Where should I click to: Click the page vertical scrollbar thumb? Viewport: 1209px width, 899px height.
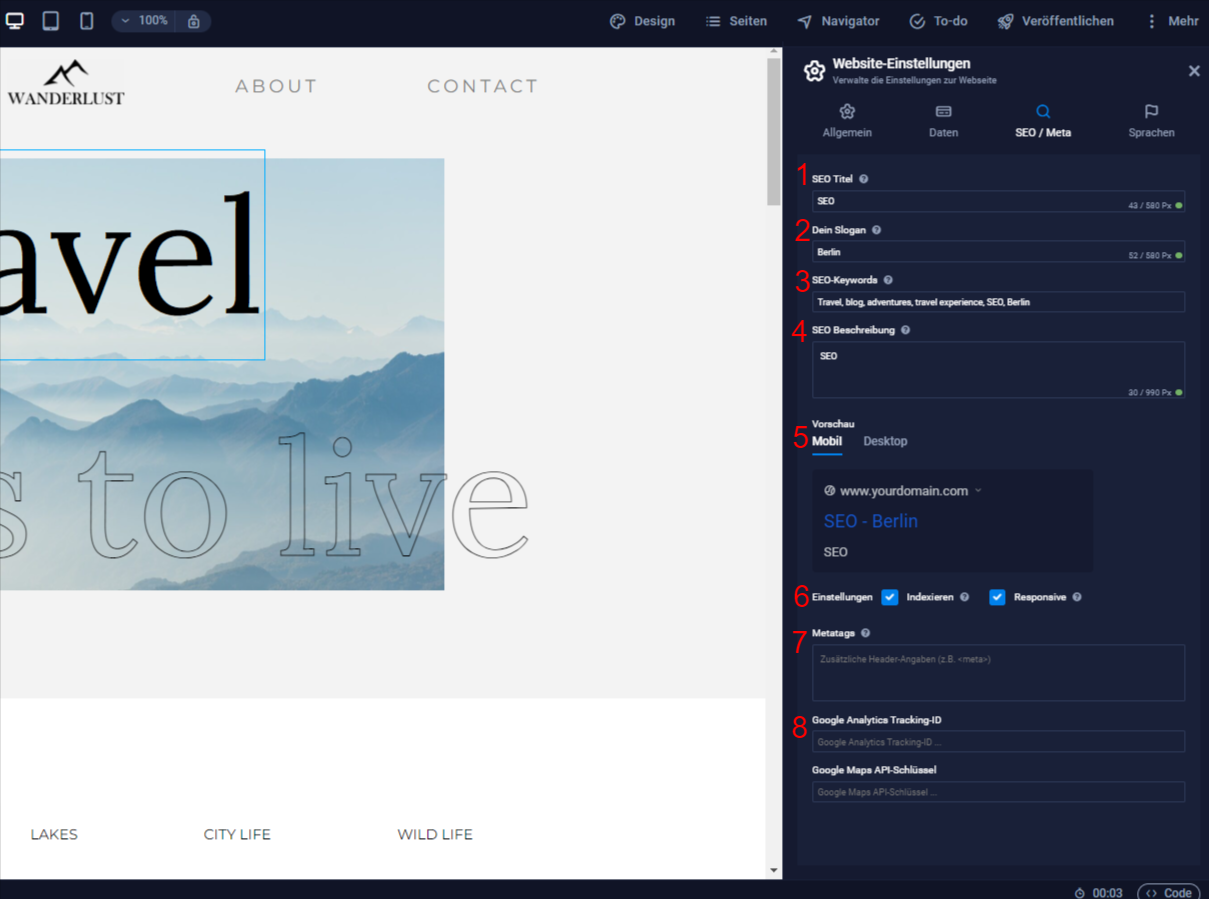click(x=774, y=131)
